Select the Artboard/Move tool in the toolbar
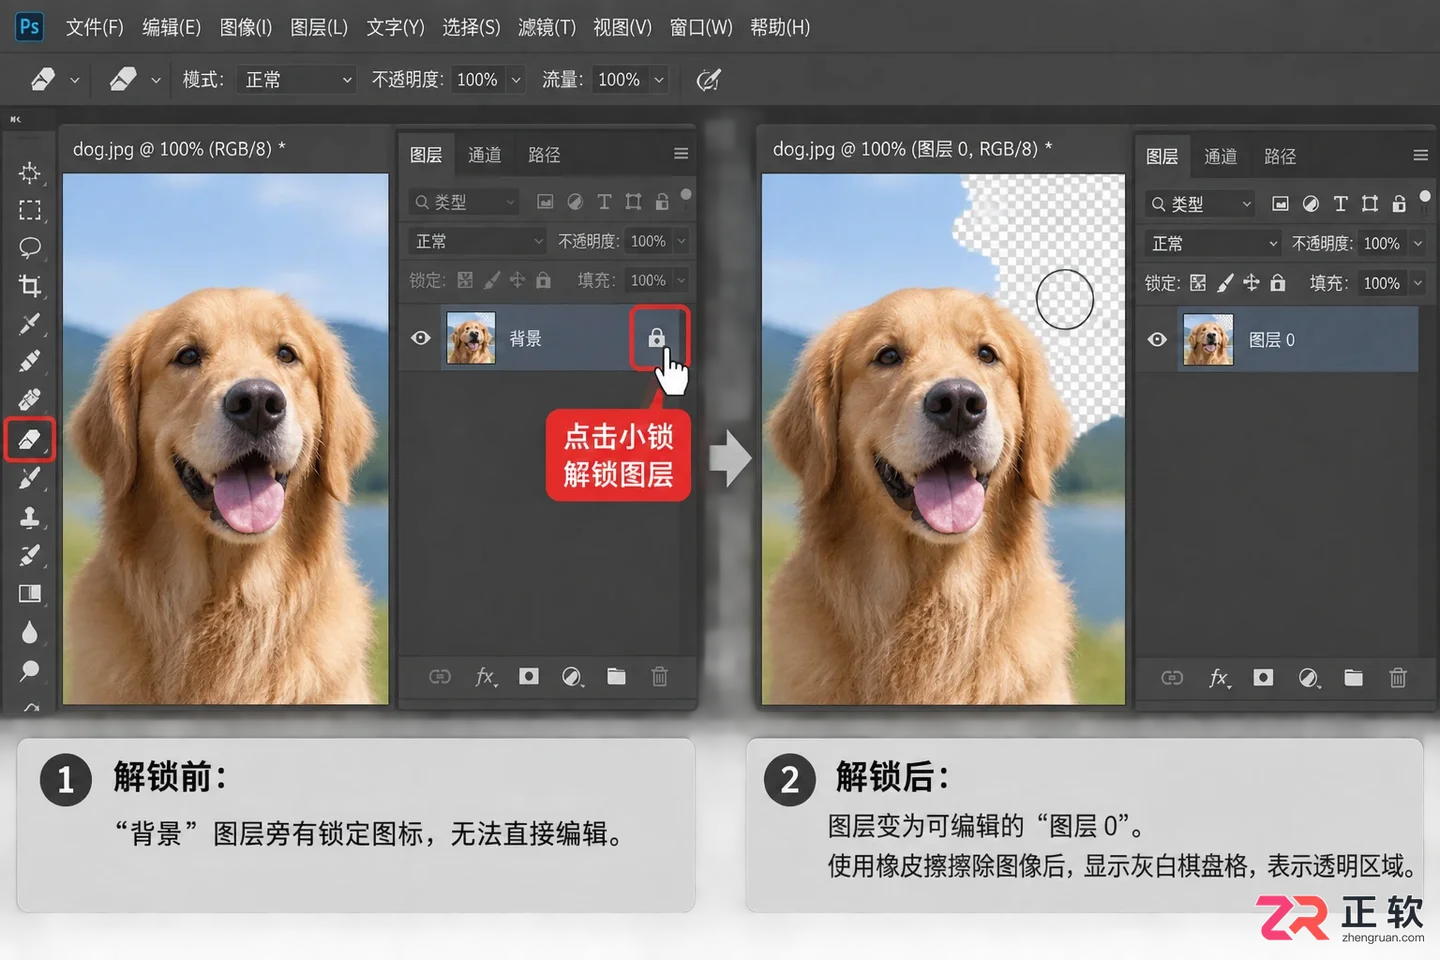The image size is (1440, 960). [x=30, y=172]
